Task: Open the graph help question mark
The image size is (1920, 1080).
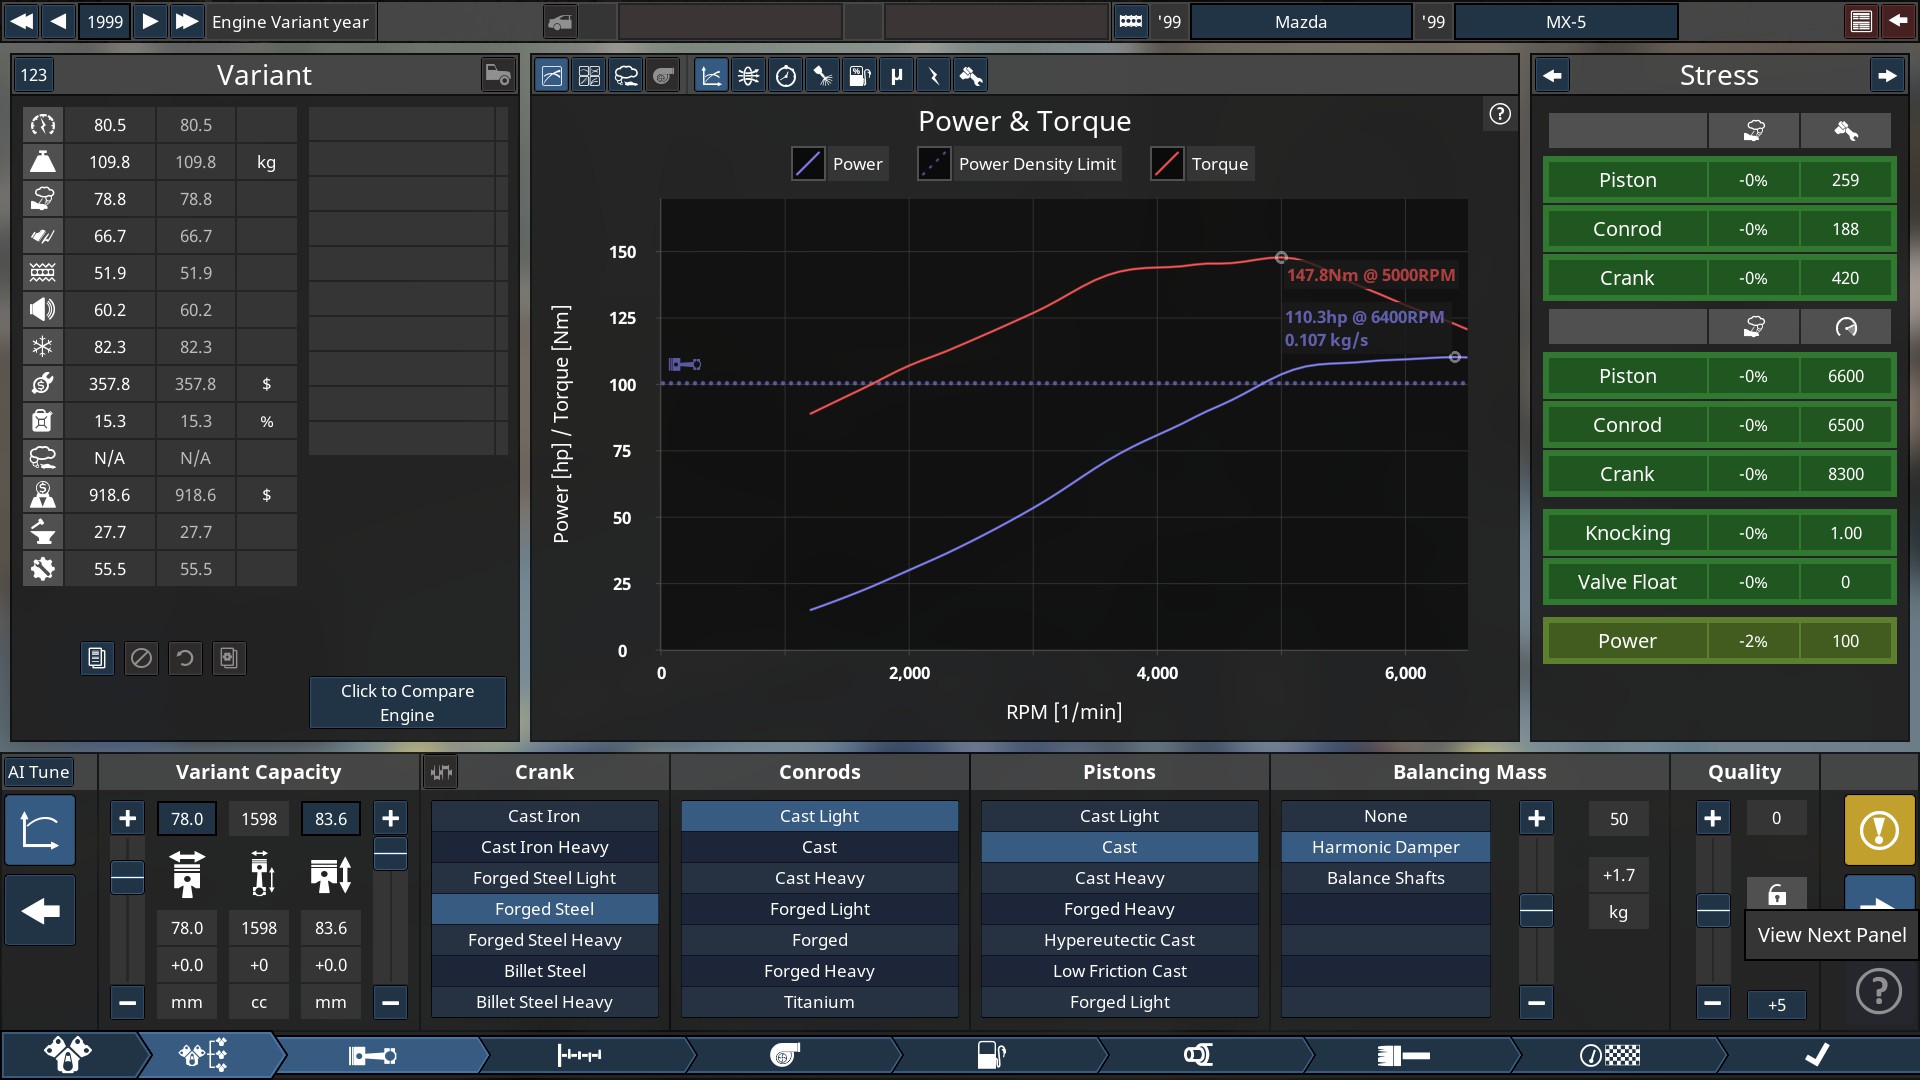Action: coord(1500,114)
